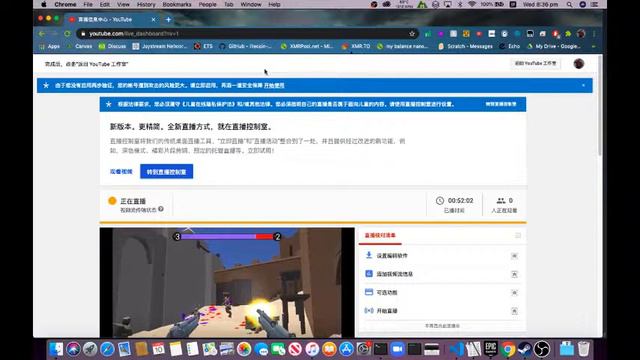Open the Window menu in the menu bar
The width and height of the screenshot is (640, 360).
[x=251, y=4]
